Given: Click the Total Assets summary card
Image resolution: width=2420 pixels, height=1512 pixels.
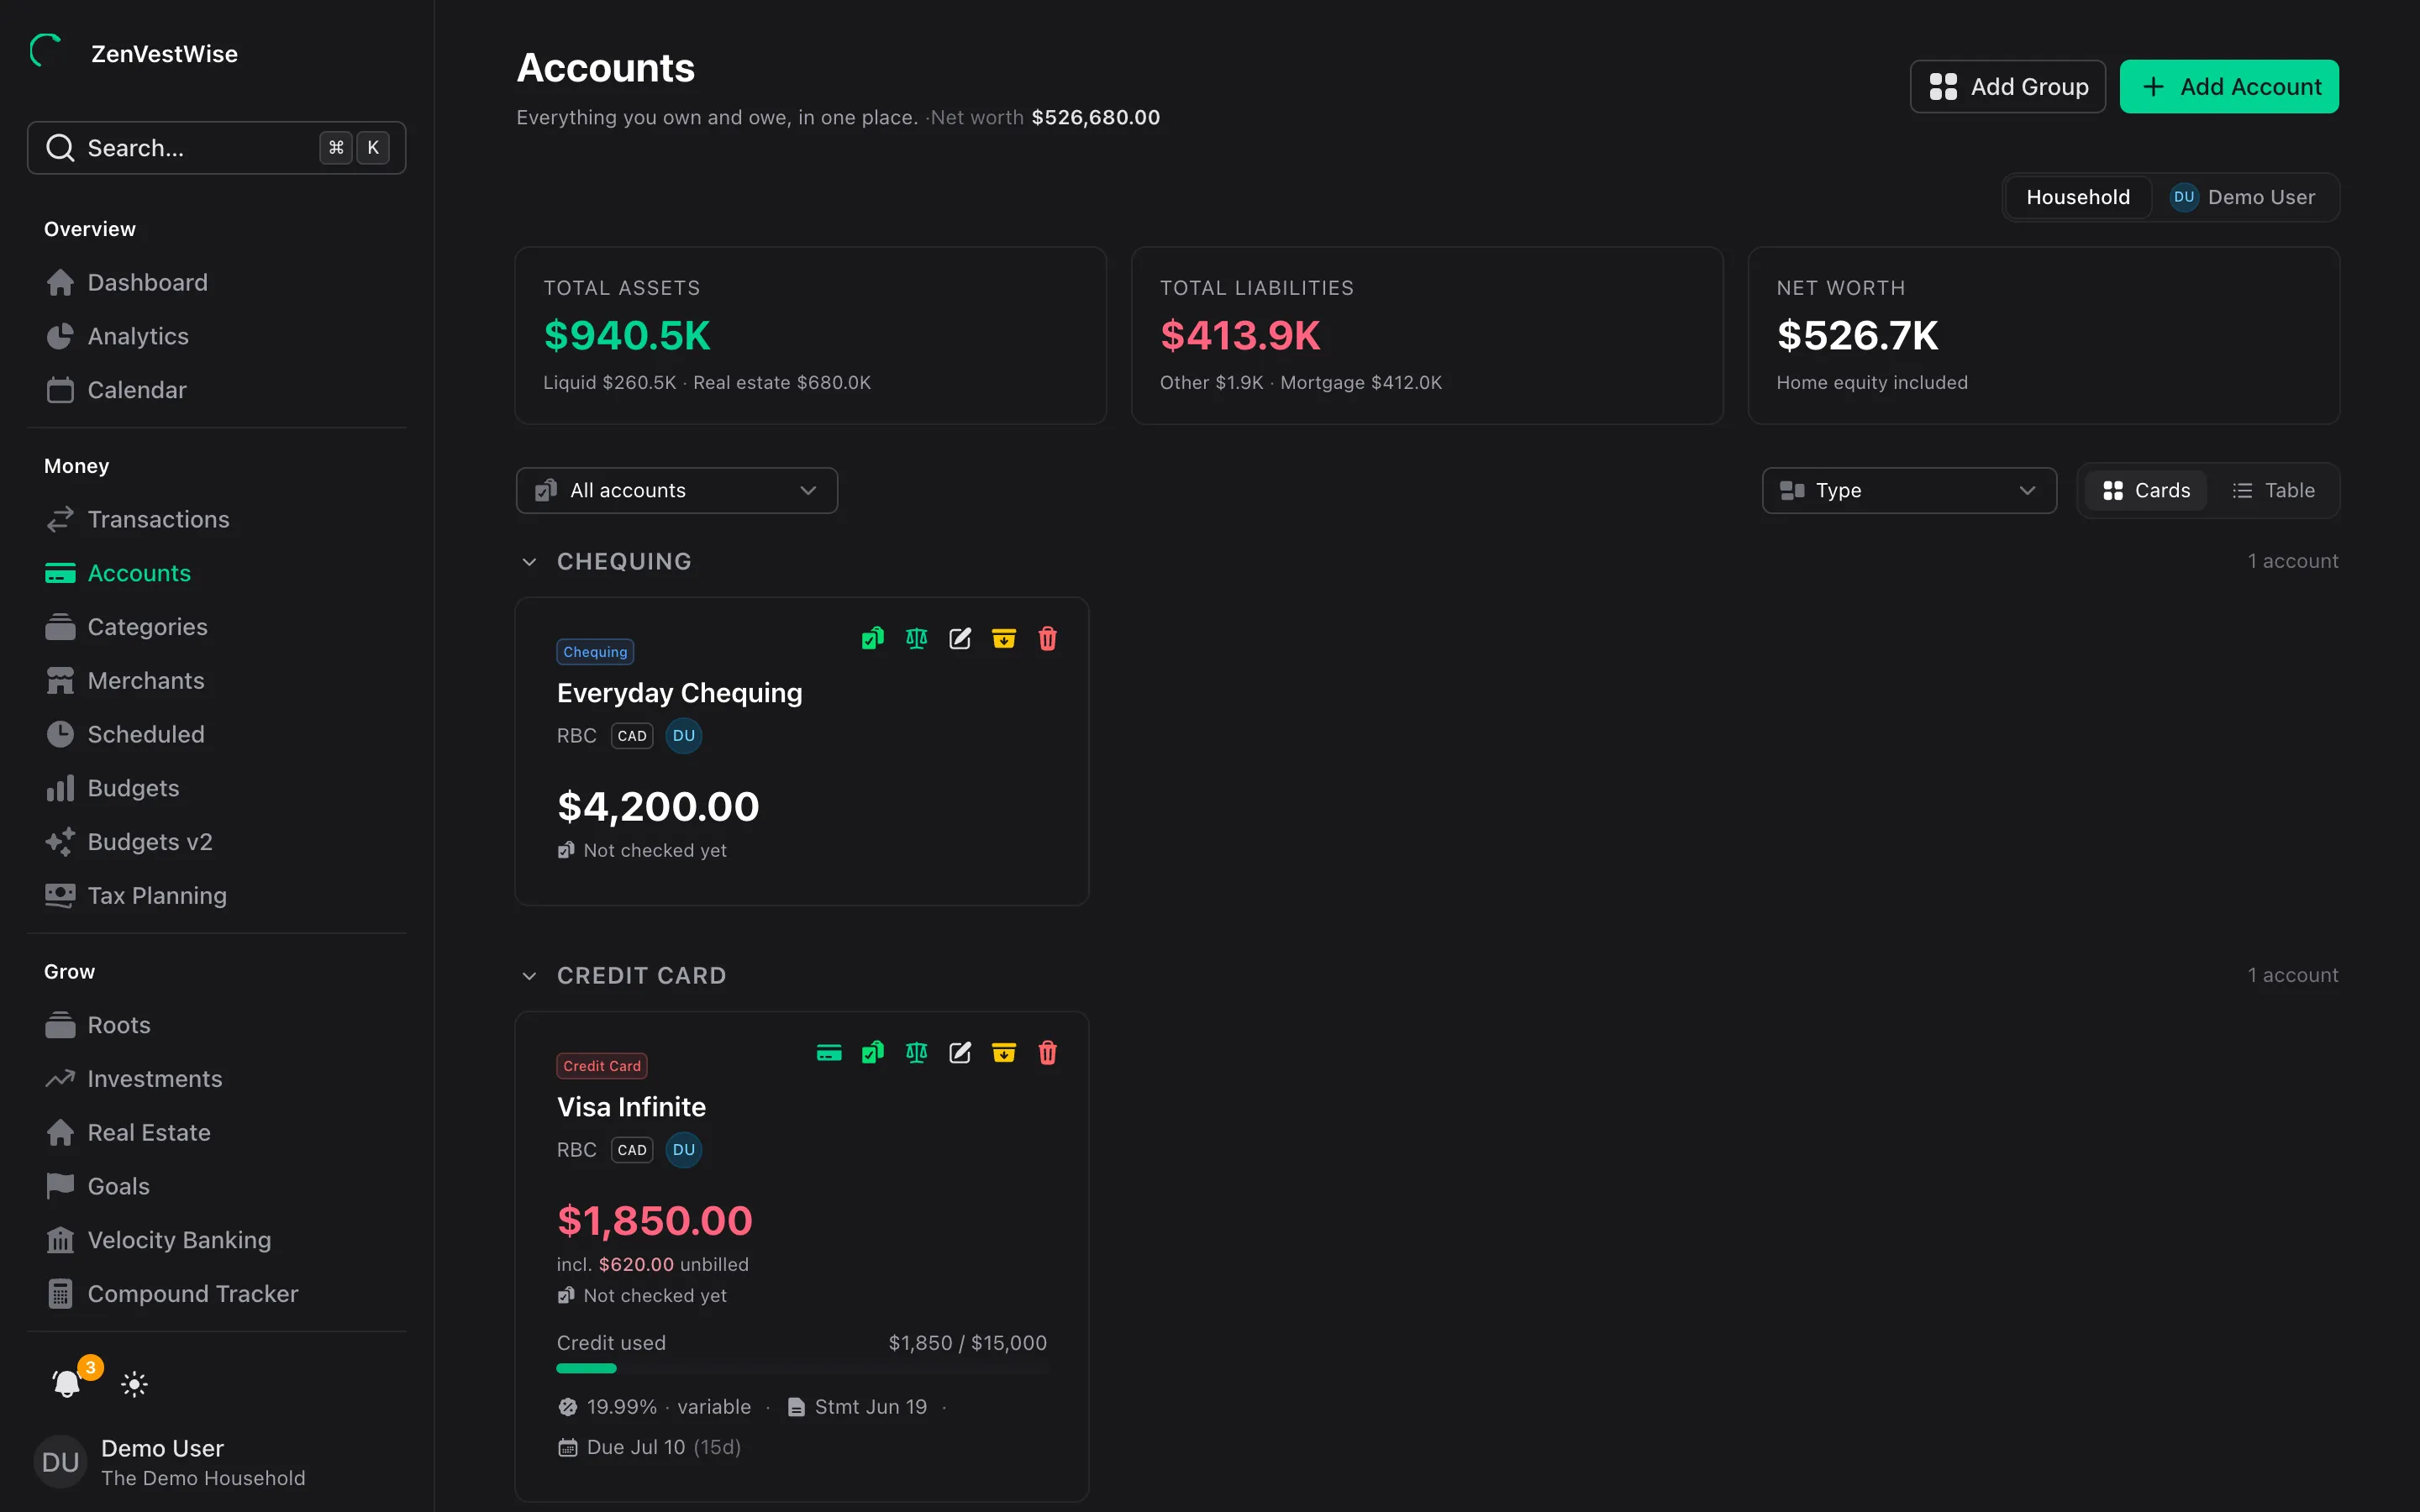Looking at the screenshot, I should coord(811,336).
